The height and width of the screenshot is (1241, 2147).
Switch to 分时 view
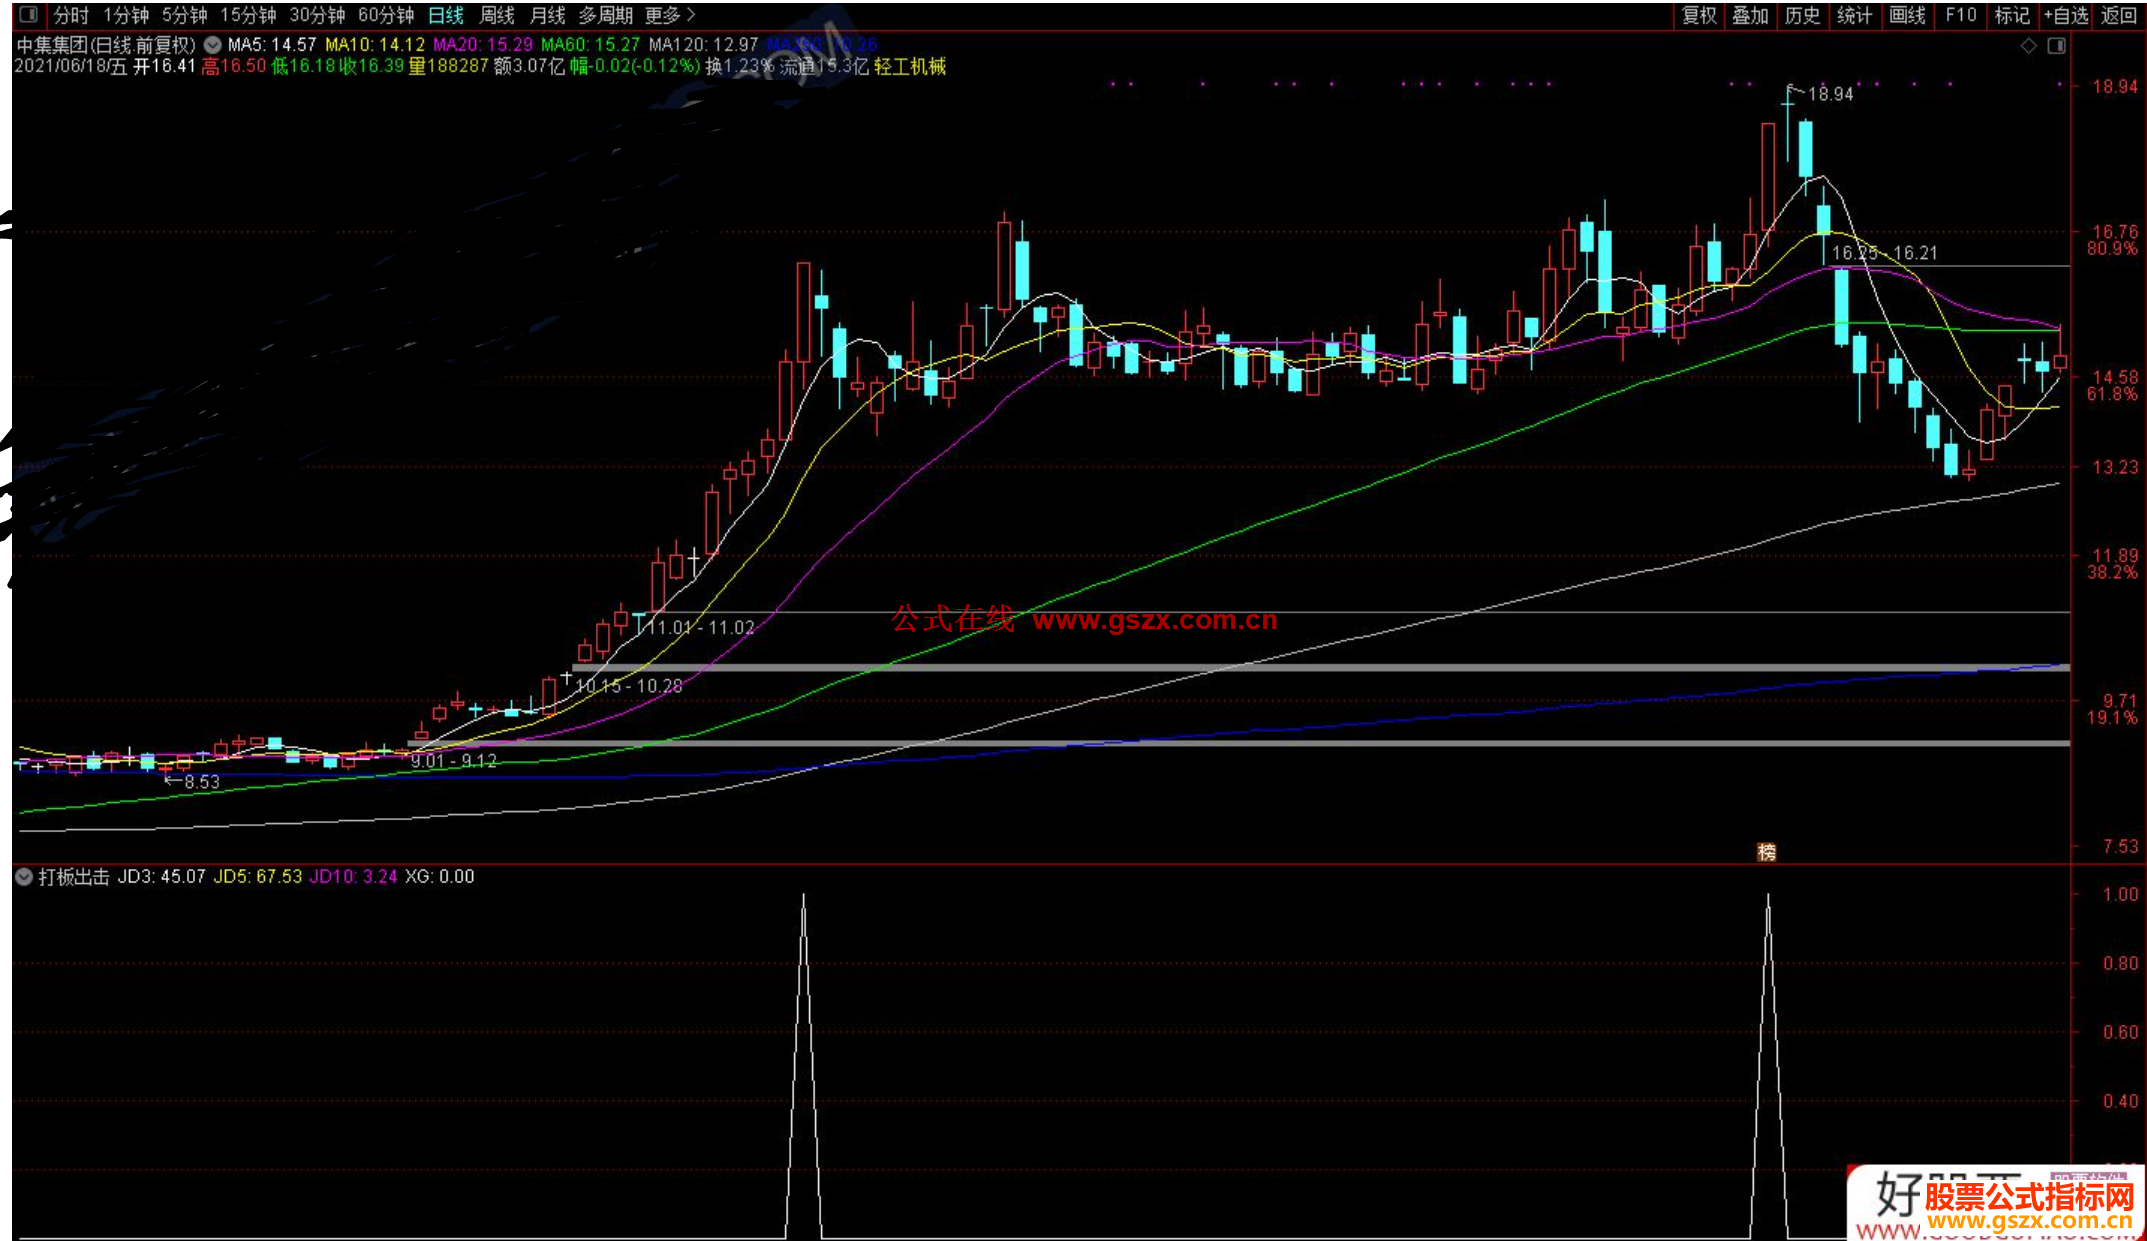(71, 15)
